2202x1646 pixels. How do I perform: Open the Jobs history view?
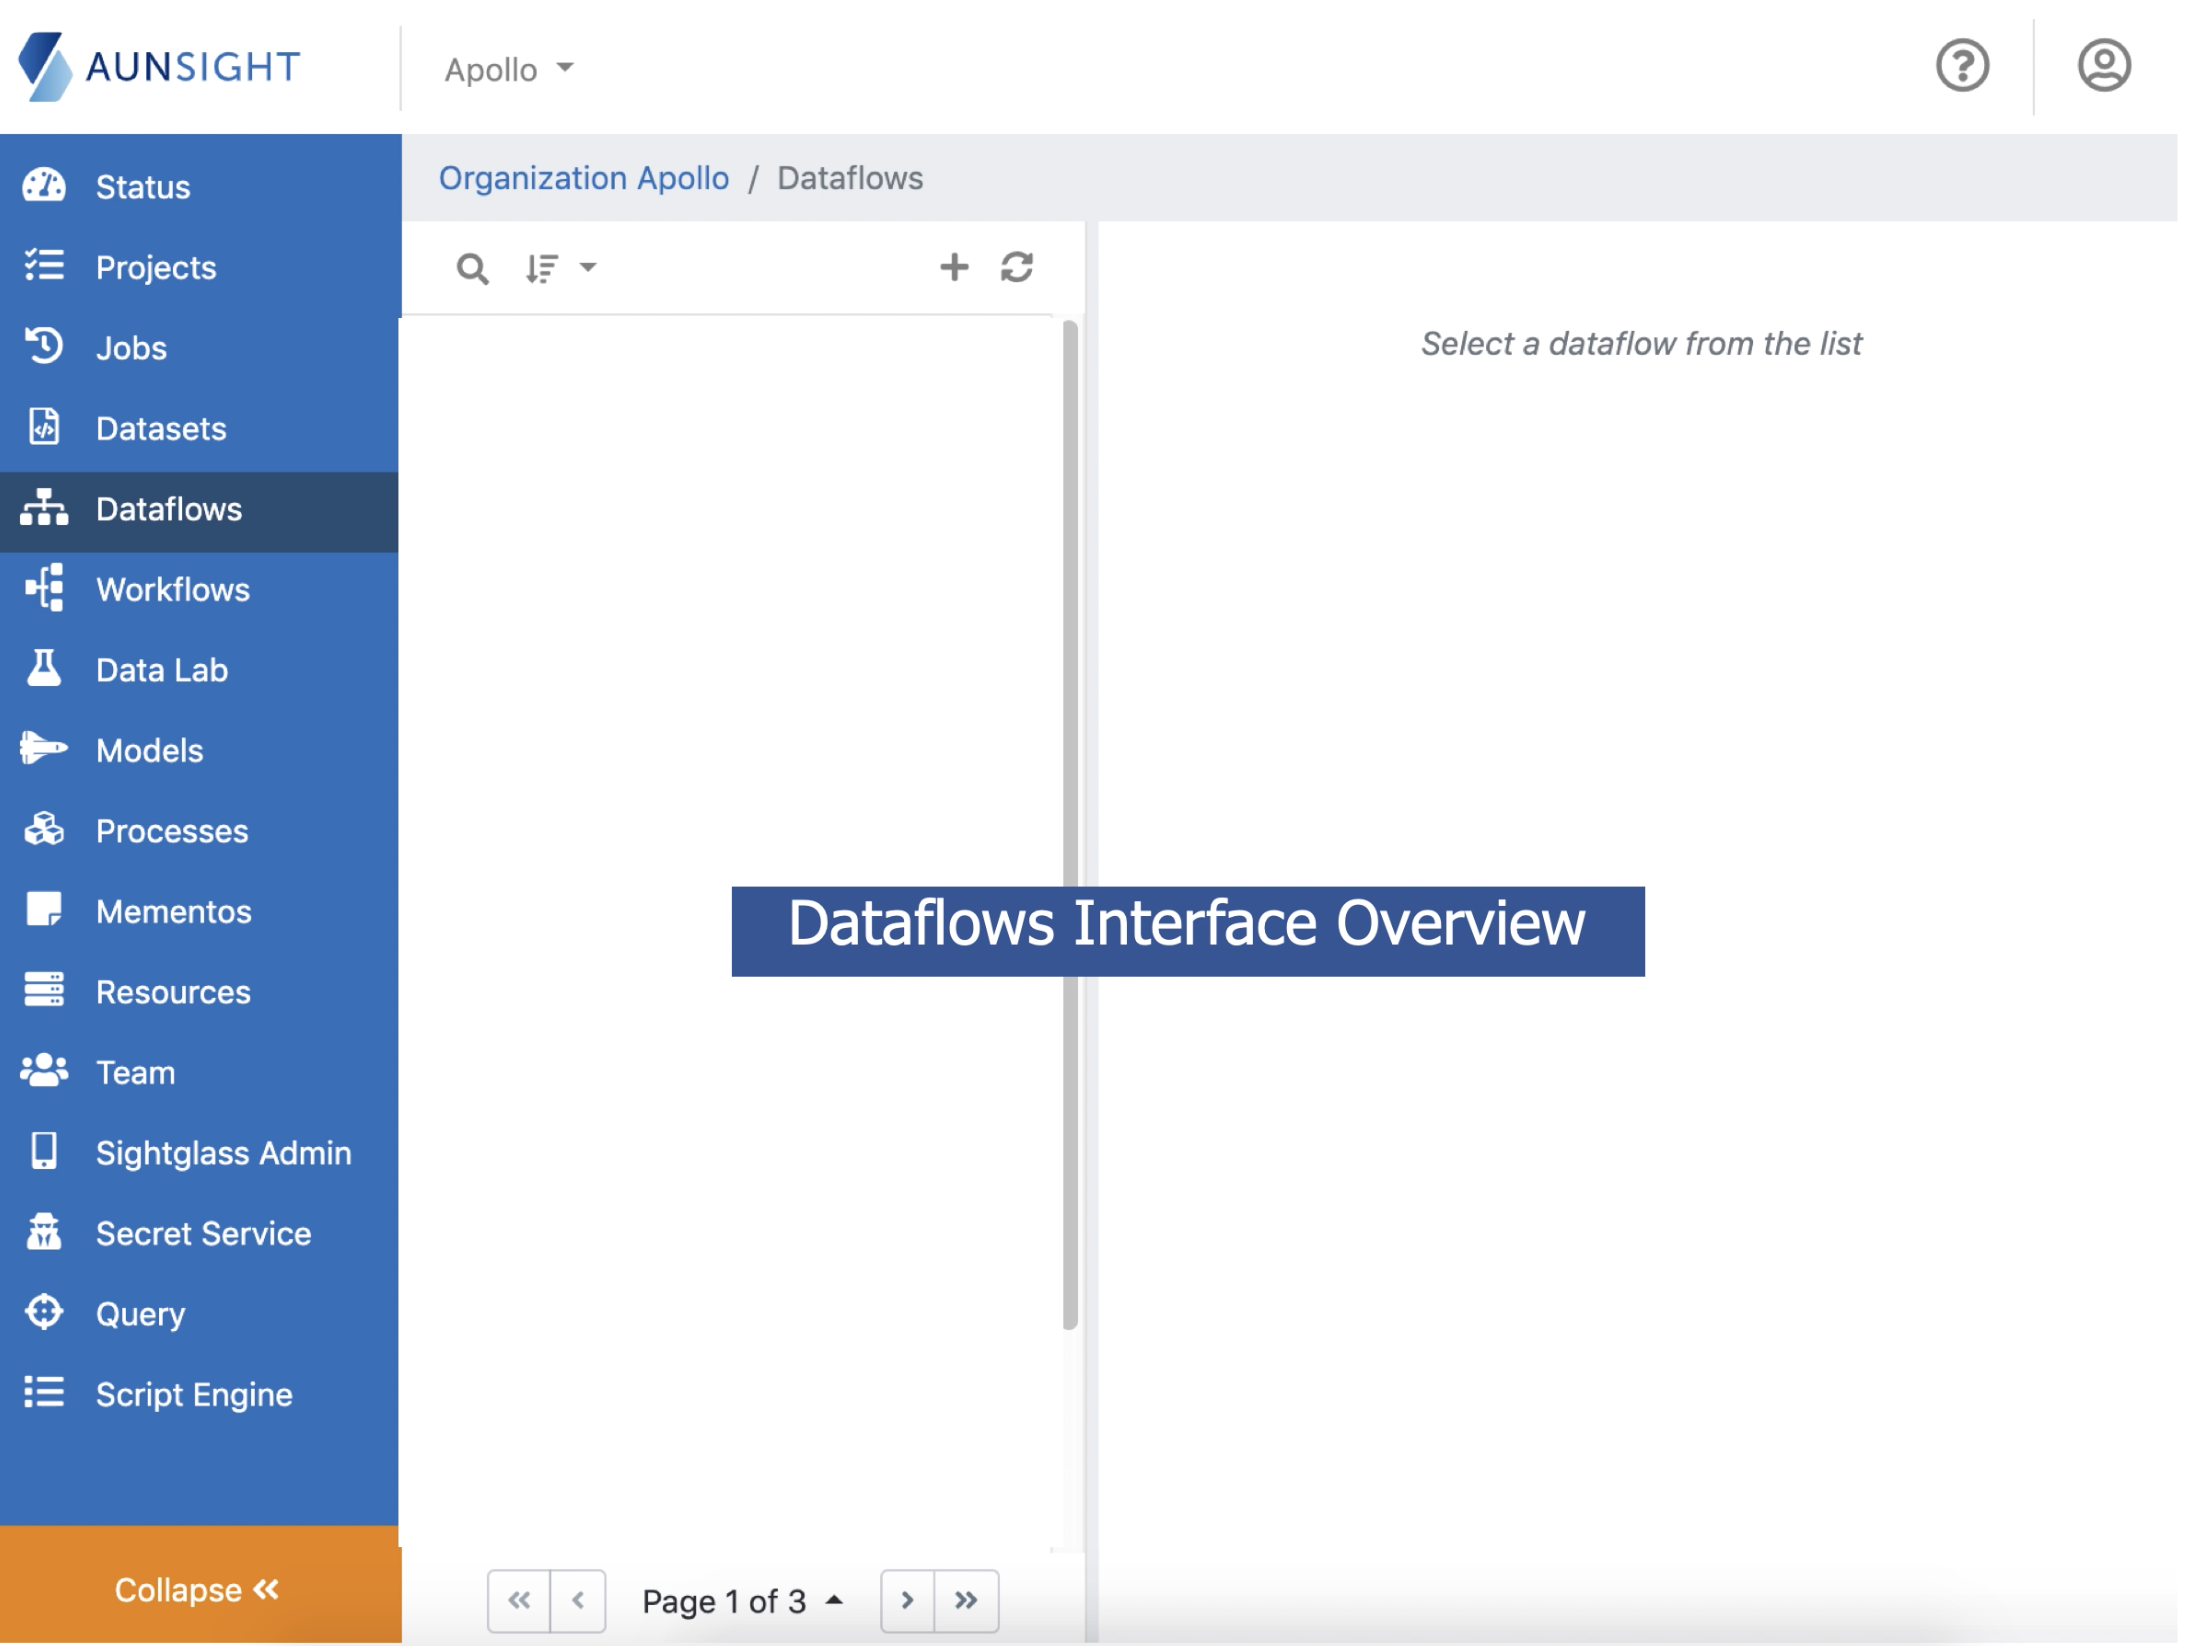coord(130,348)
